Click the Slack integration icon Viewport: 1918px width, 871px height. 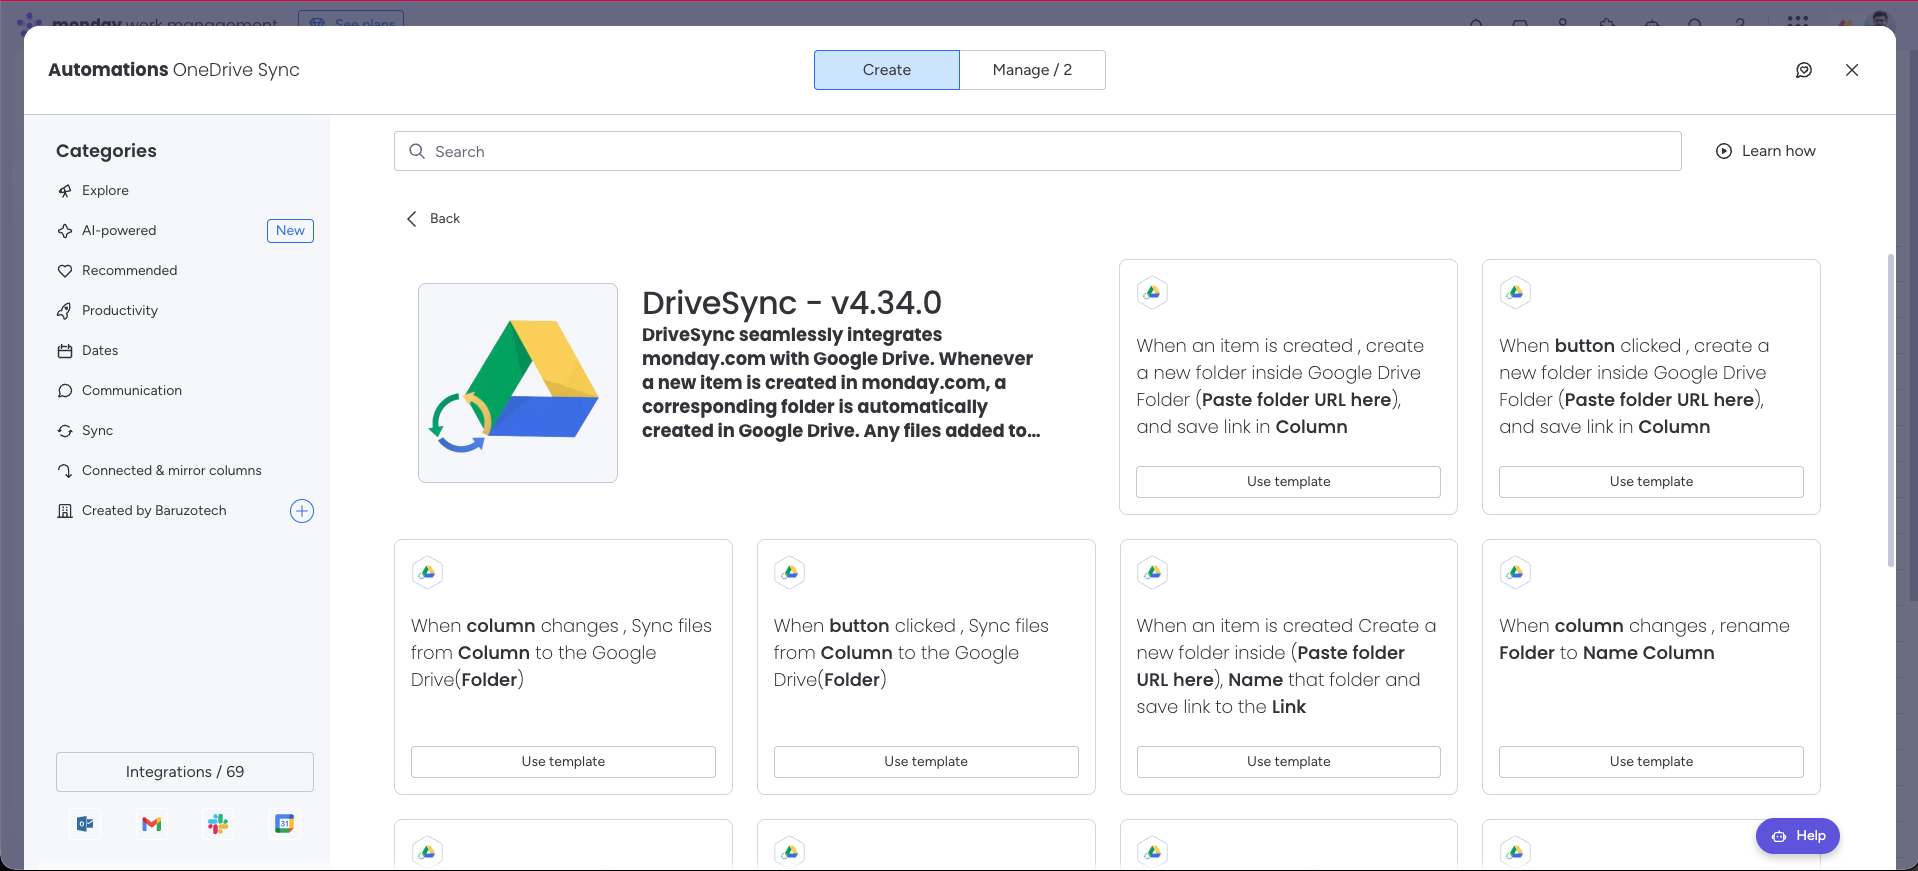click(218, 824)
